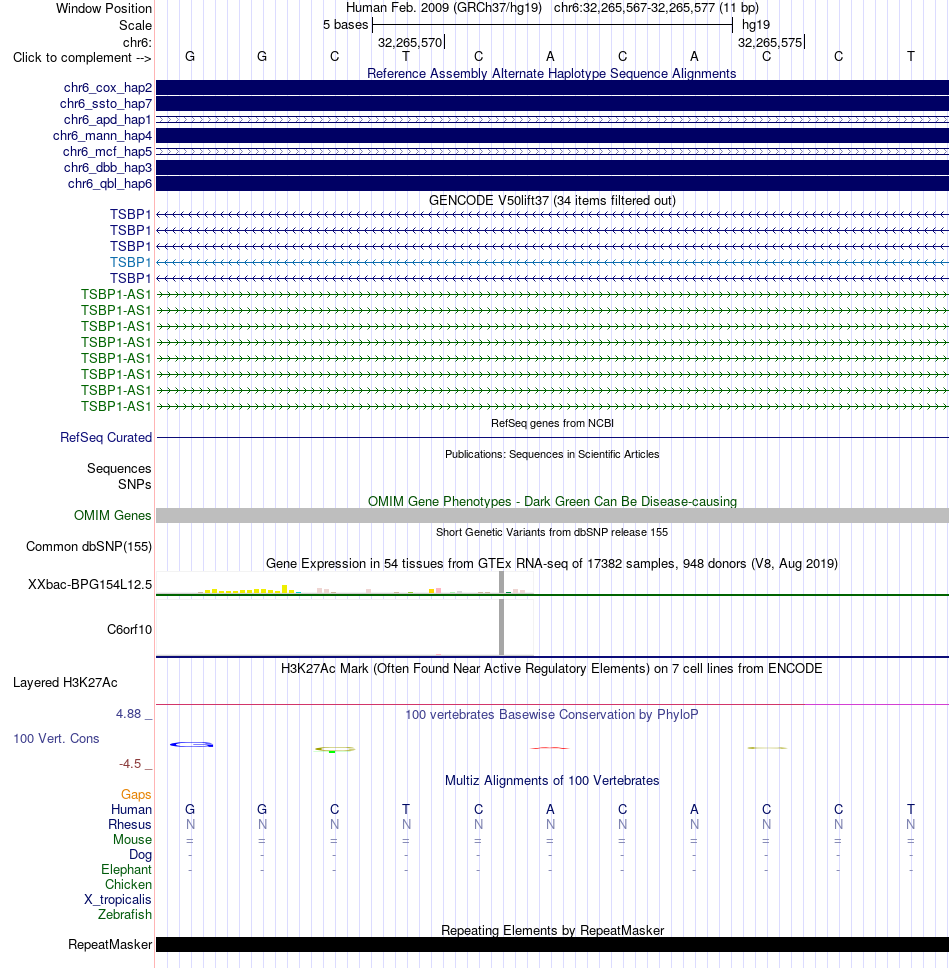Open Repeating Elements by RepeatMasker title
Screen dimensions: 950x968
click(x=552, y=930)
